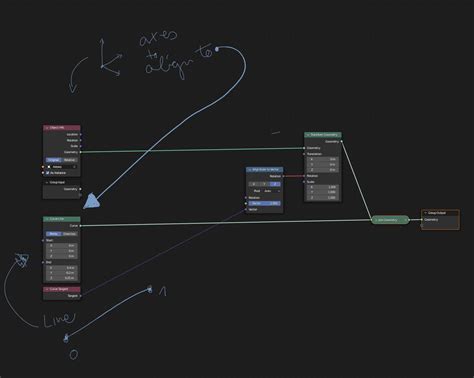
Task: Select Original transform space in Object Info
Action: [54, 160]
